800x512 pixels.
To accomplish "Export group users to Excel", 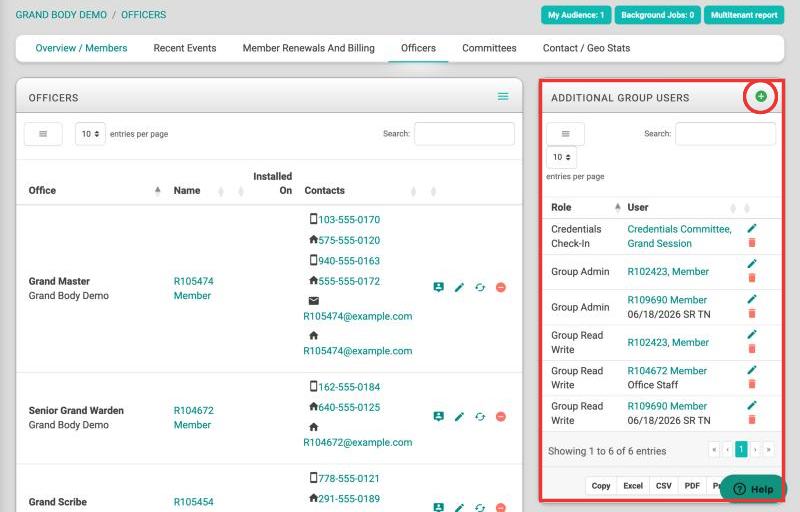I will (x=633, y=486).
